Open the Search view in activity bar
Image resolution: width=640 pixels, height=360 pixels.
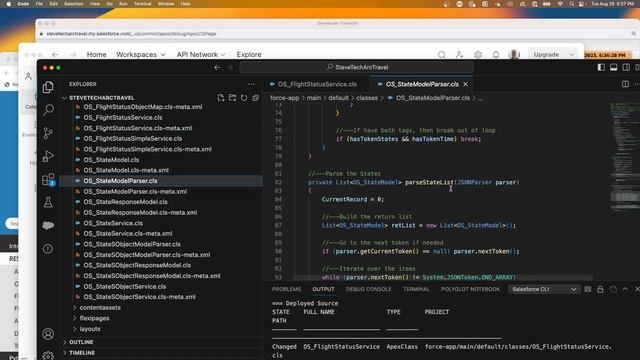(x=48, y=110)
